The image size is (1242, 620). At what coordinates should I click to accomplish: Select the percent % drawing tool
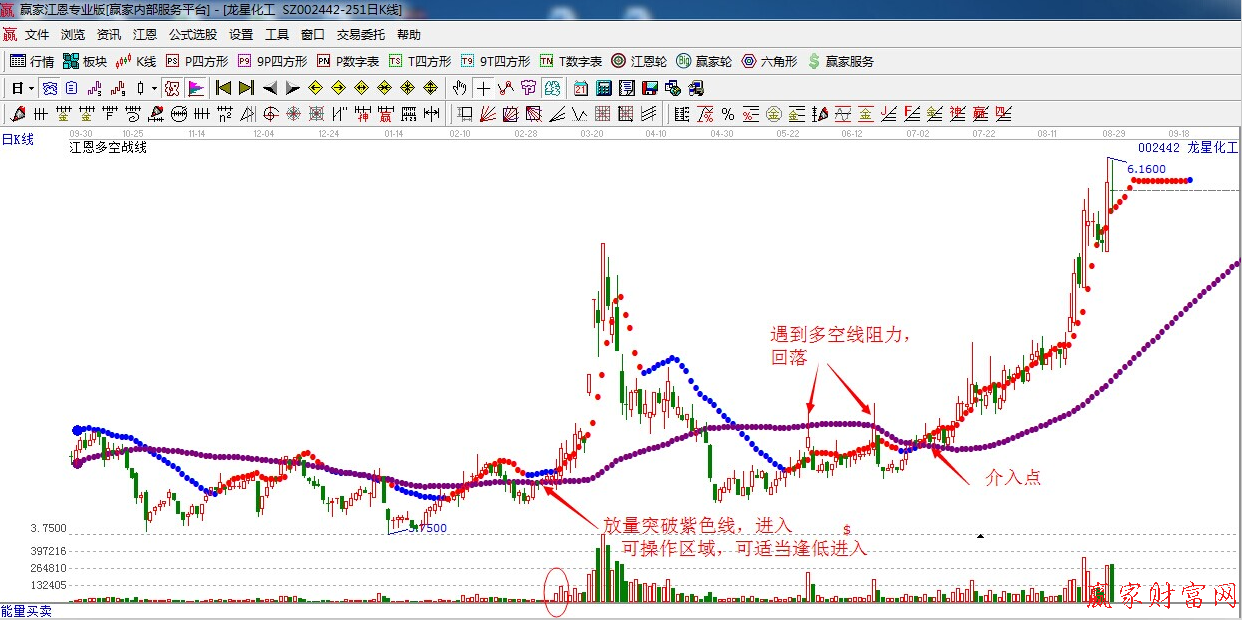[727, 114]
